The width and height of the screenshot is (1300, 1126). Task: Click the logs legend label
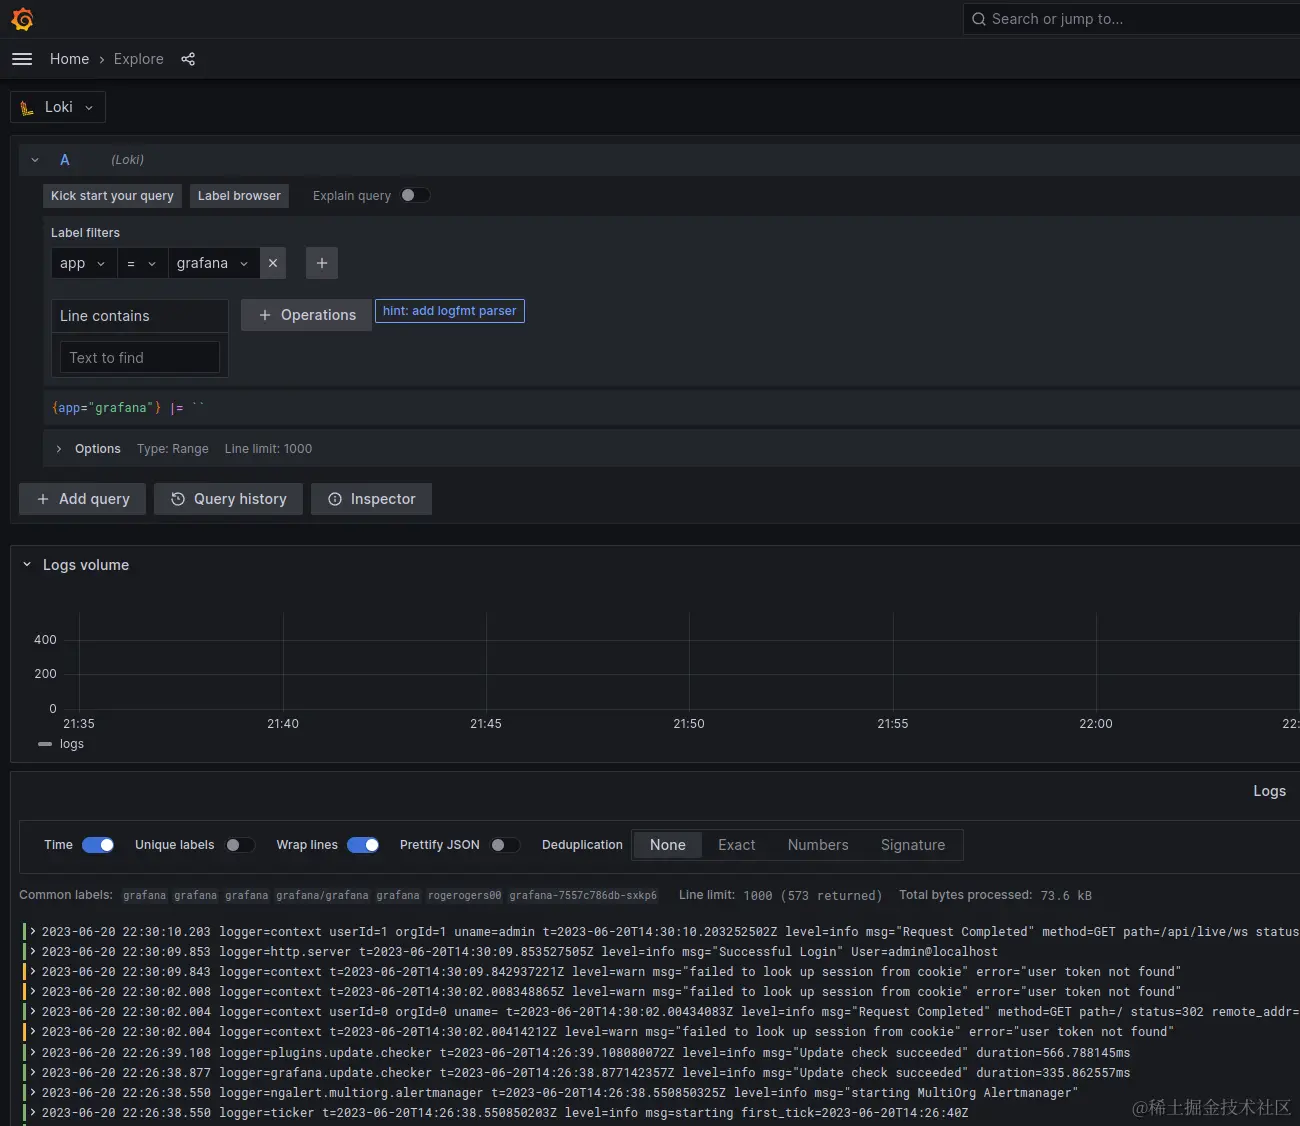tap(72, 744)
